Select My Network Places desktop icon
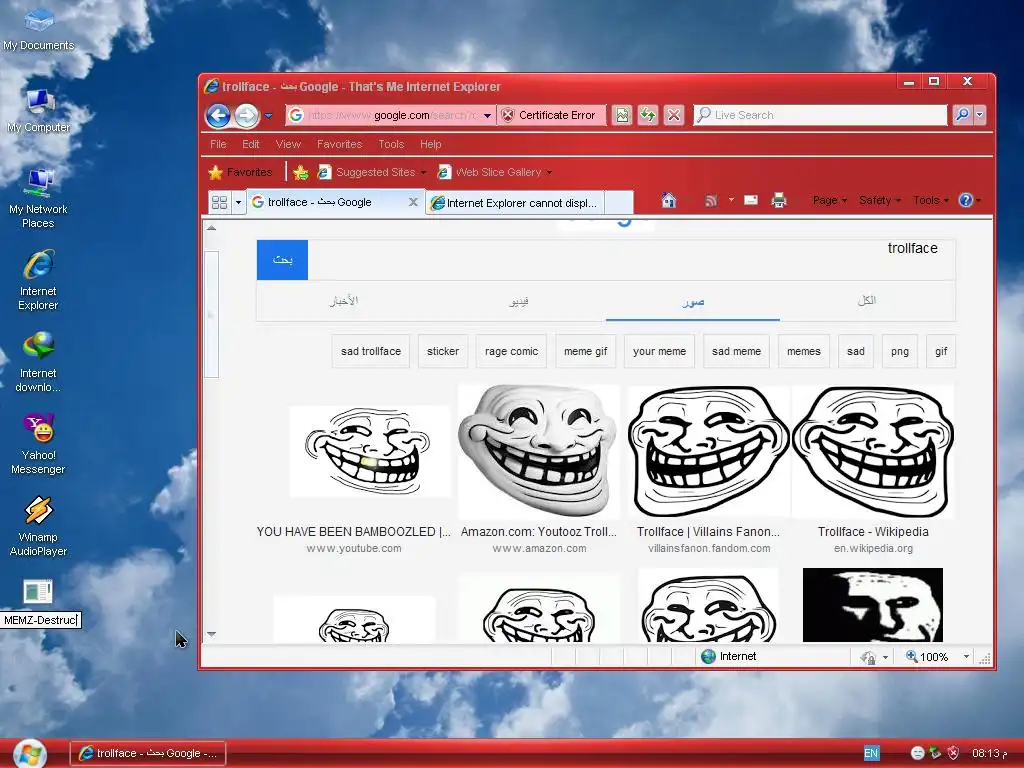Image resolution: width=1024 pixels, height=768 pixels. click(39, 199)
